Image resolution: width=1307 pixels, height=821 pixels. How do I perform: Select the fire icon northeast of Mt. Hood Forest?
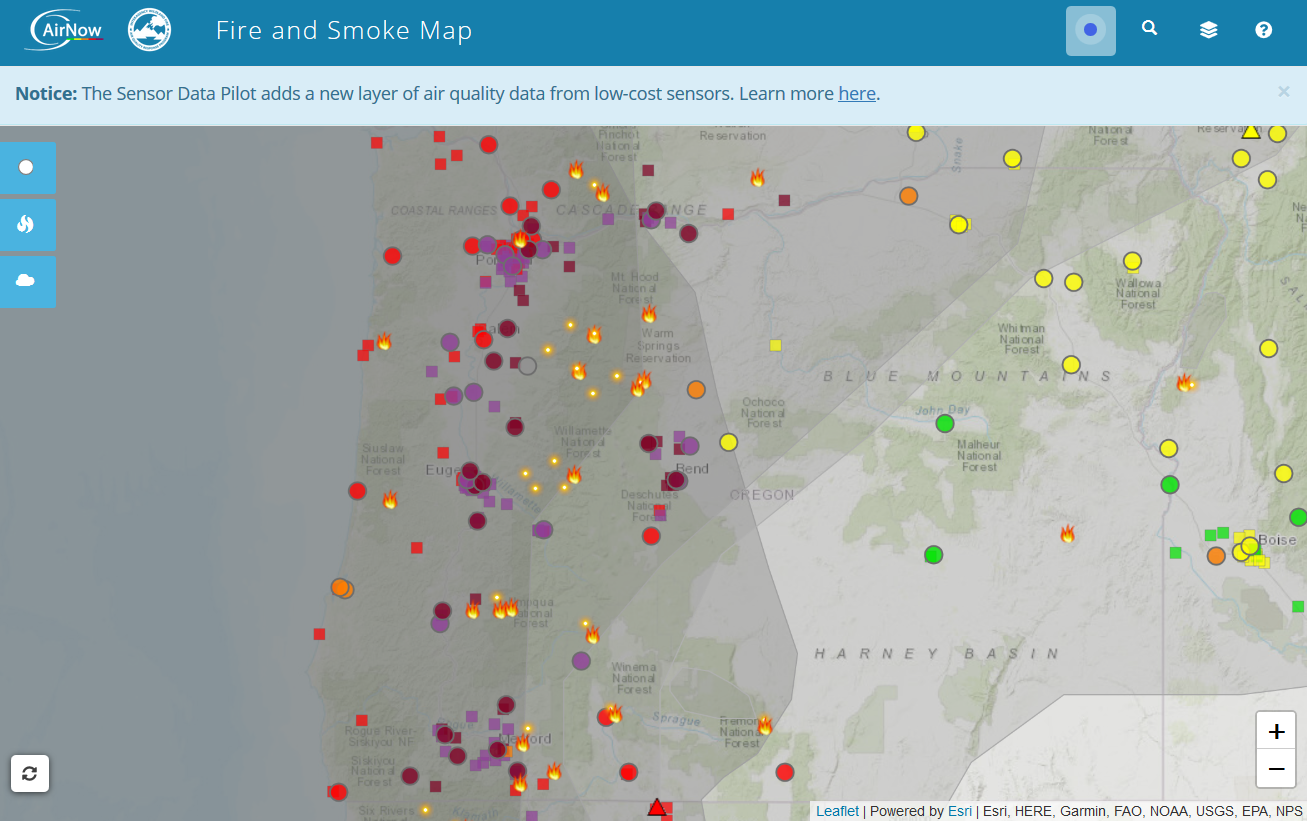click(758, 178)
